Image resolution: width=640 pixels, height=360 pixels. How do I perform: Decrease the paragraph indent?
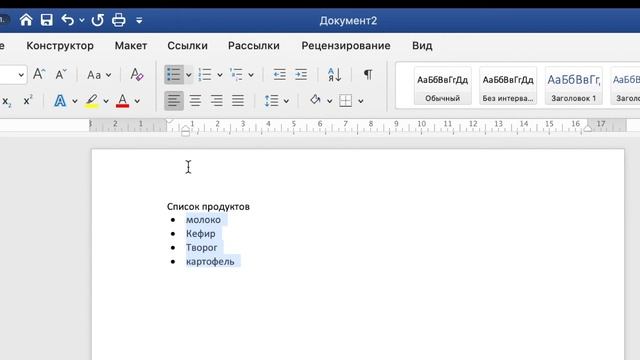280,74
